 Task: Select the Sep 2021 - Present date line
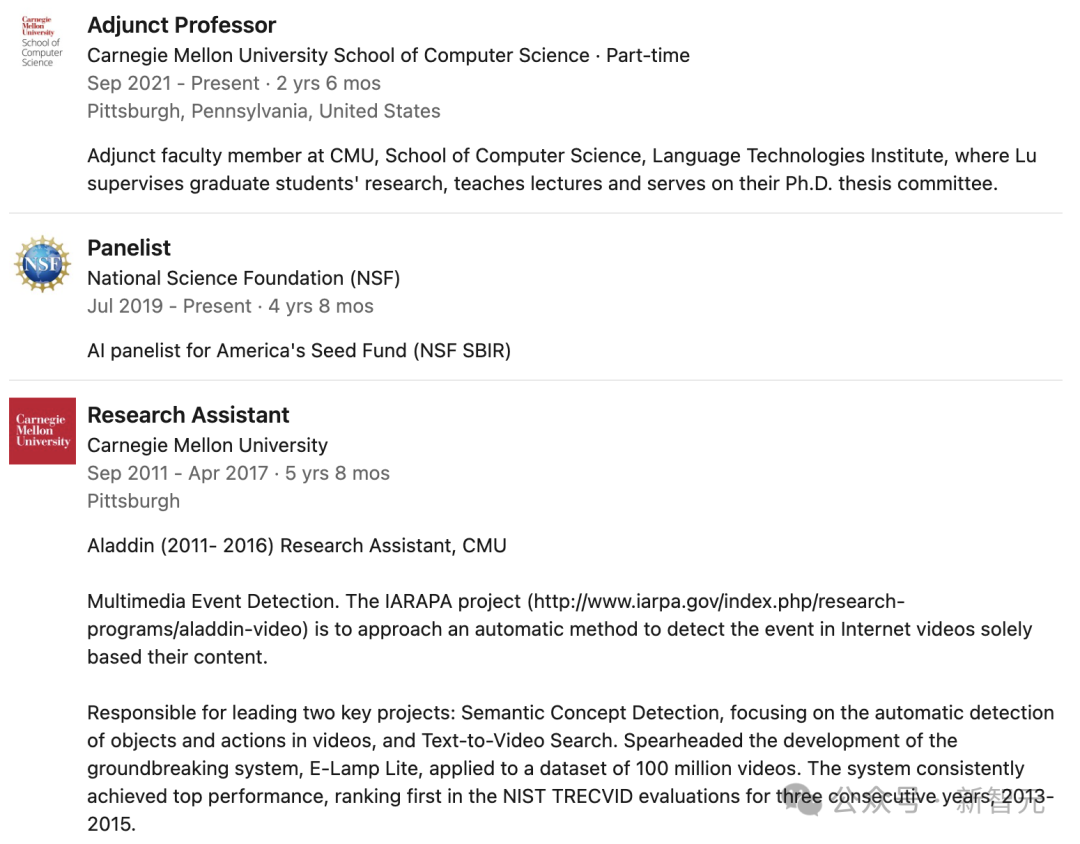point(233,84)
